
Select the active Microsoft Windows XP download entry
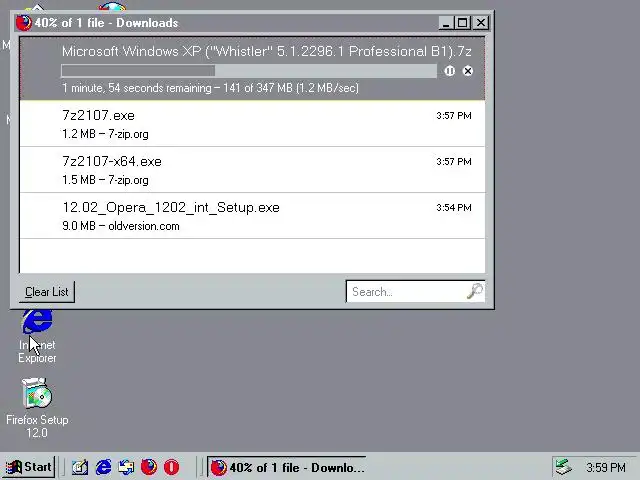tap(252, 69)
